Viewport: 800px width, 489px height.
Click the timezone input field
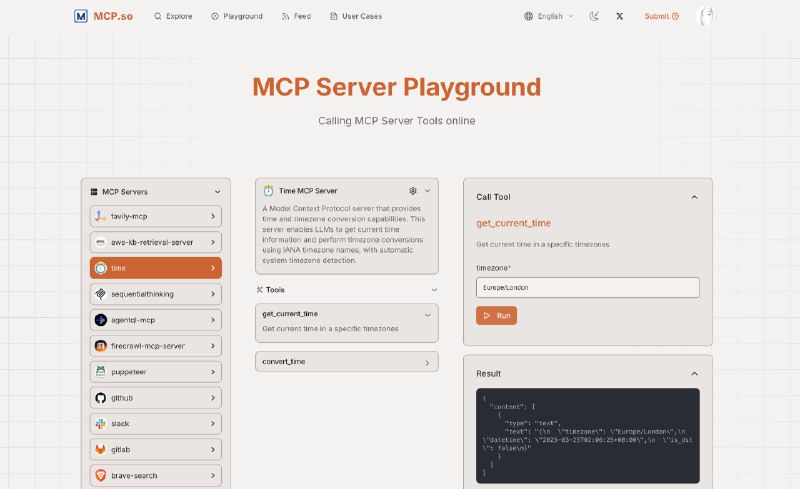tap(588, 288)
